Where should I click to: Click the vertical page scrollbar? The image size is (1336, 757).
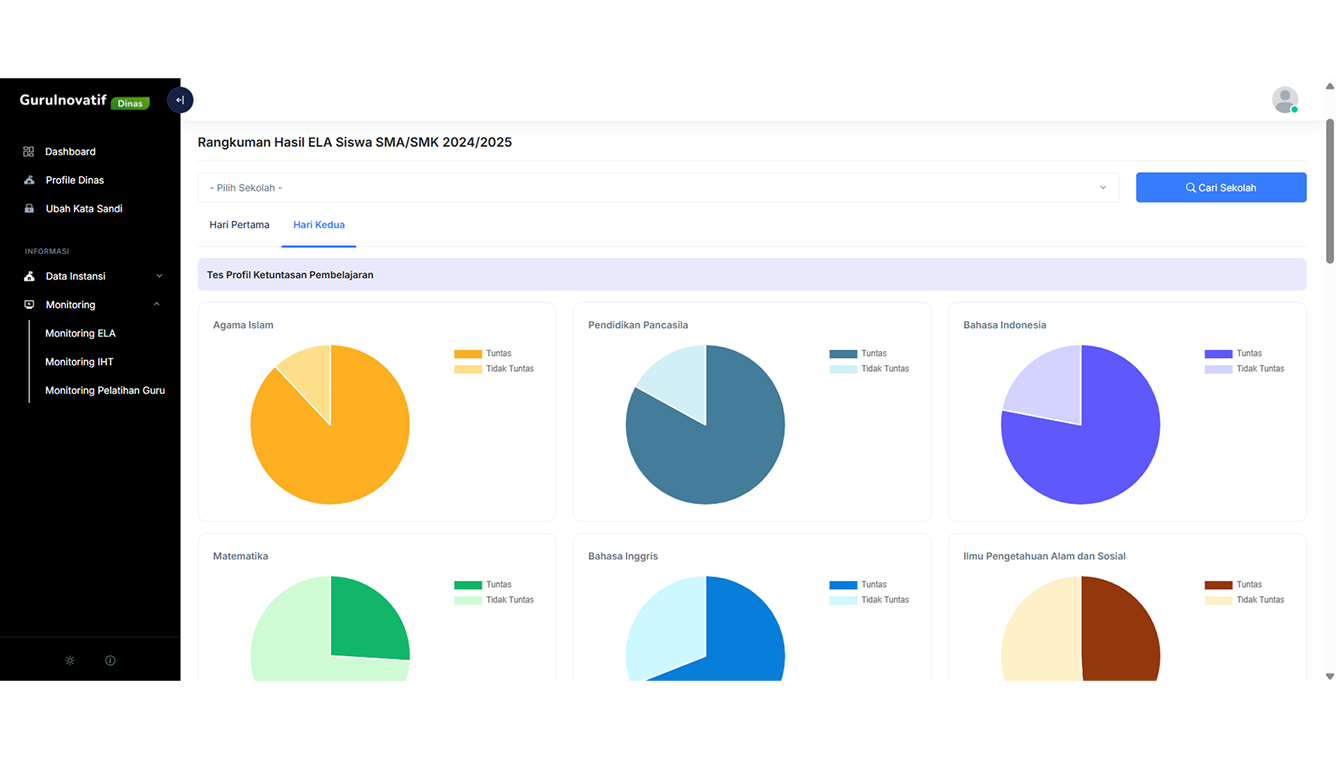[x=1329, y=190]
